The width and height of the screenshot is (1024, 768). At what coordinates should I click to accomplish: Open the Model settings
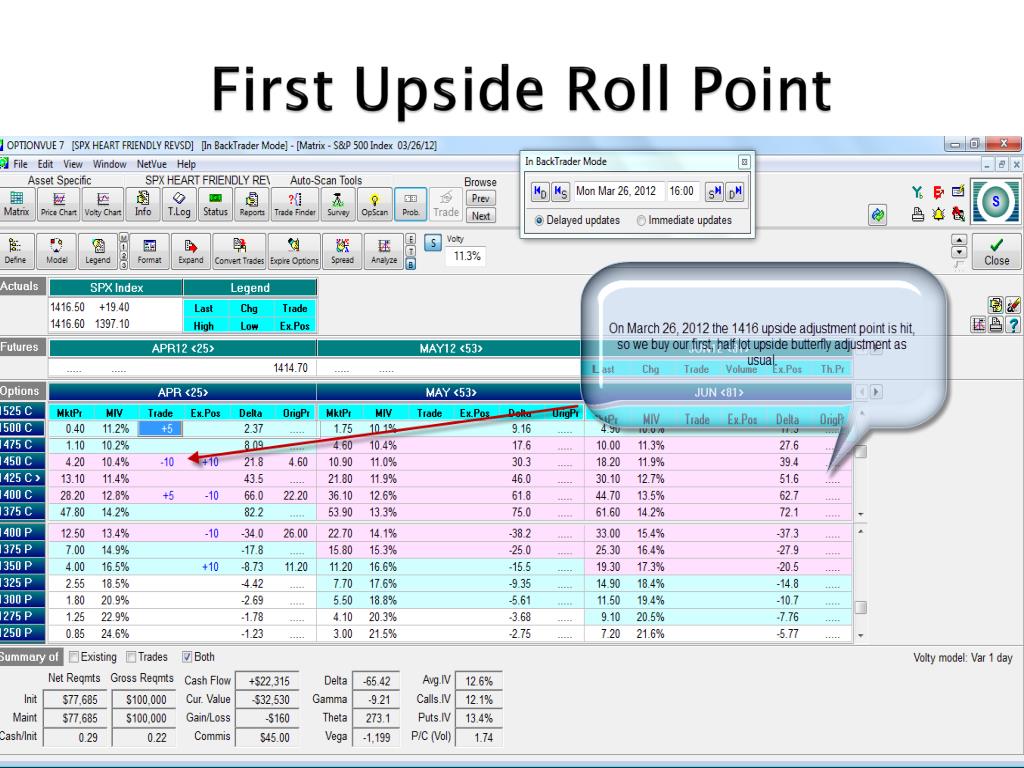(57, 251)
